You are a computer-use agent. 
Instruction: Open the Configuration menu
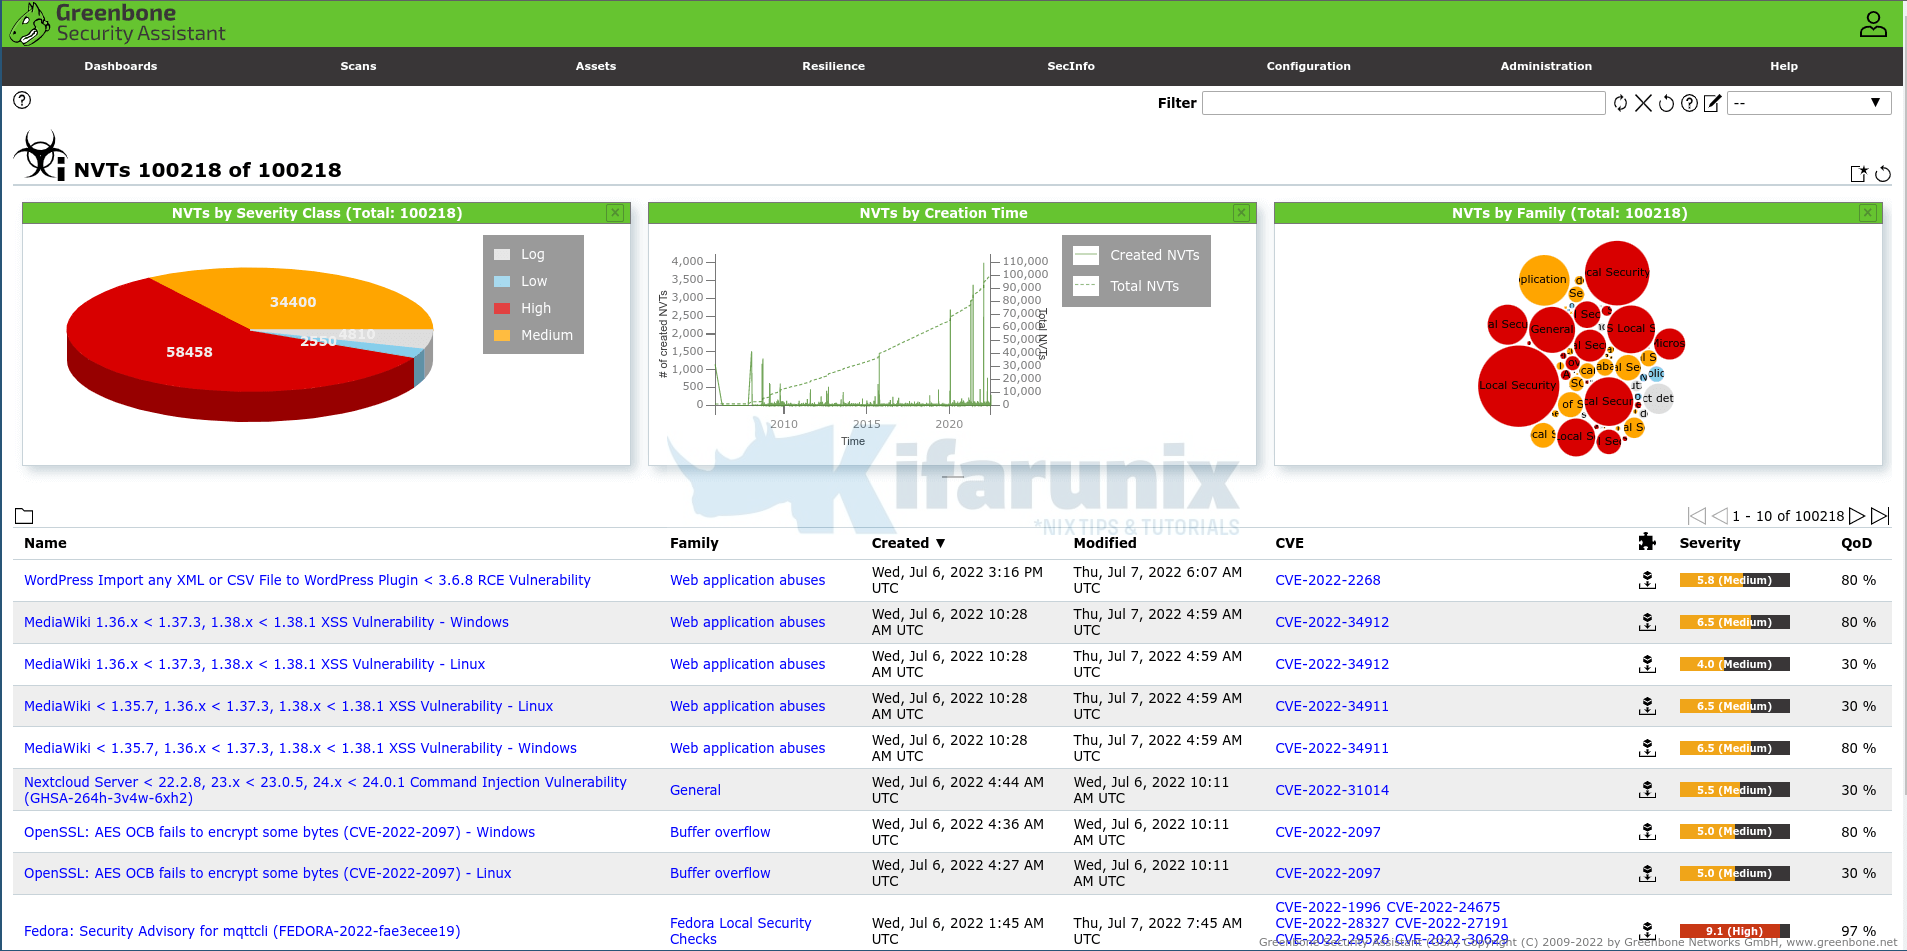(1308, 66)
